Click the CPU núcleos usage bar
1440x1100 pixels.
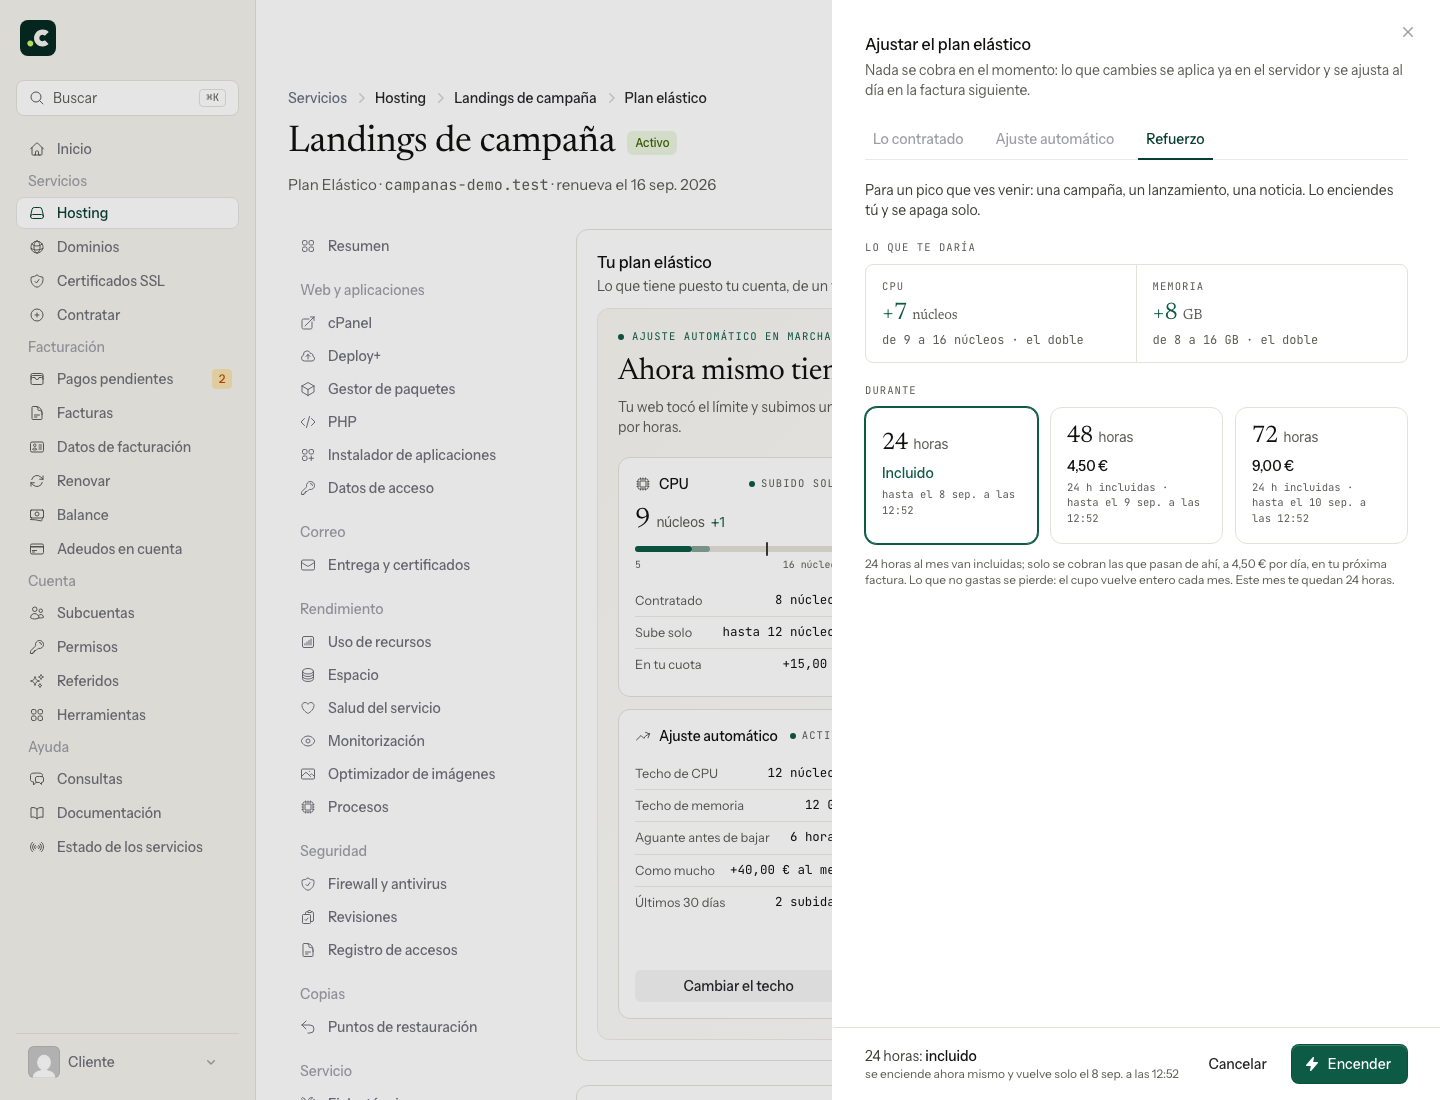[733, 549]
